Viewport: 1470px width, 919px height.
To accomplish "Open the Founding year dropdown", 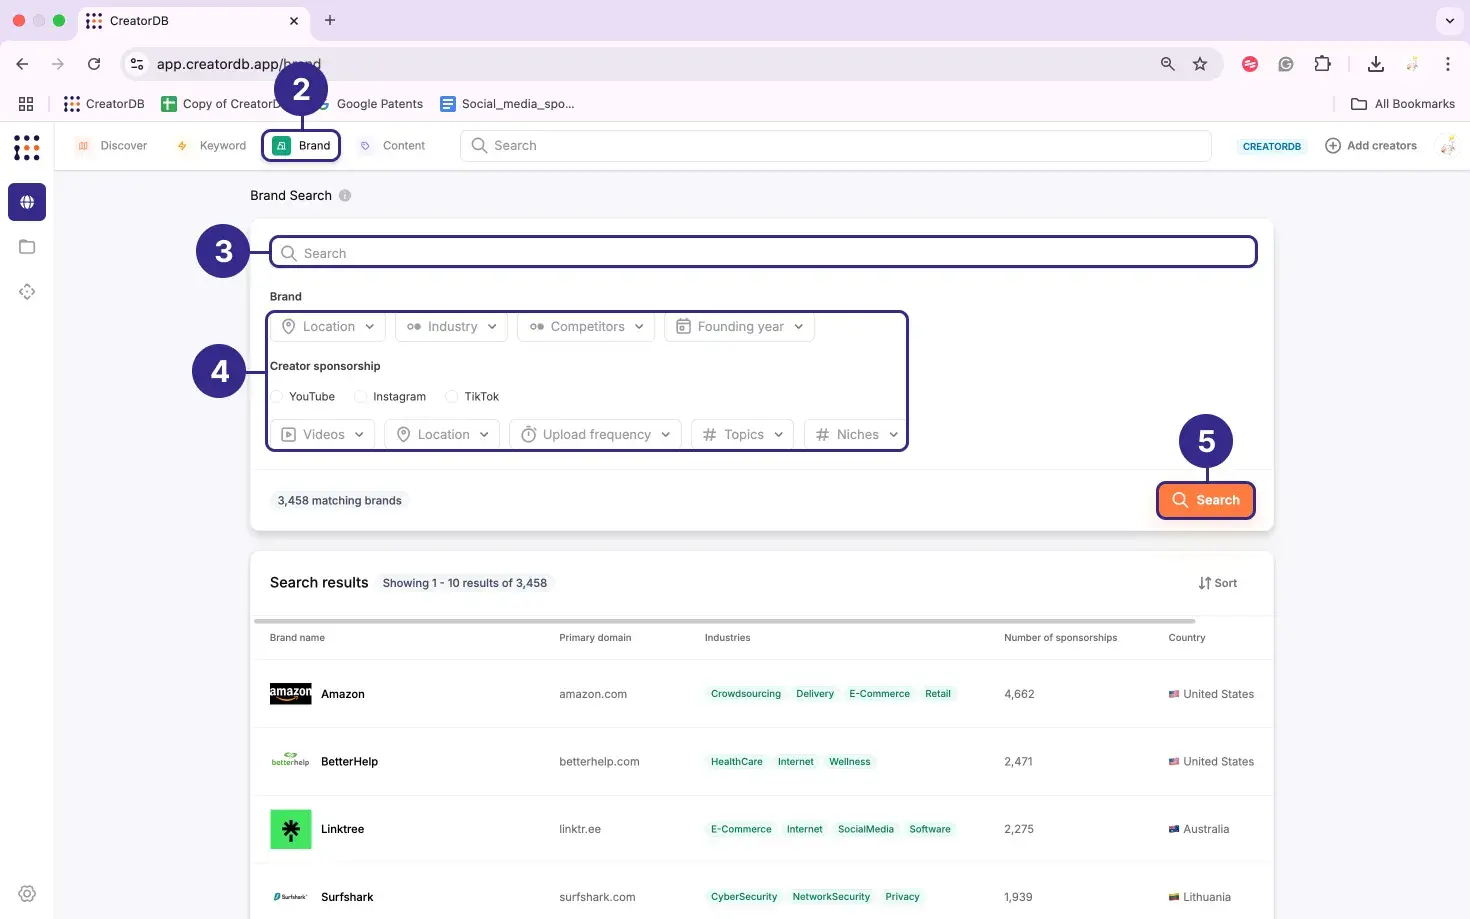I will [x=739, y=327].
